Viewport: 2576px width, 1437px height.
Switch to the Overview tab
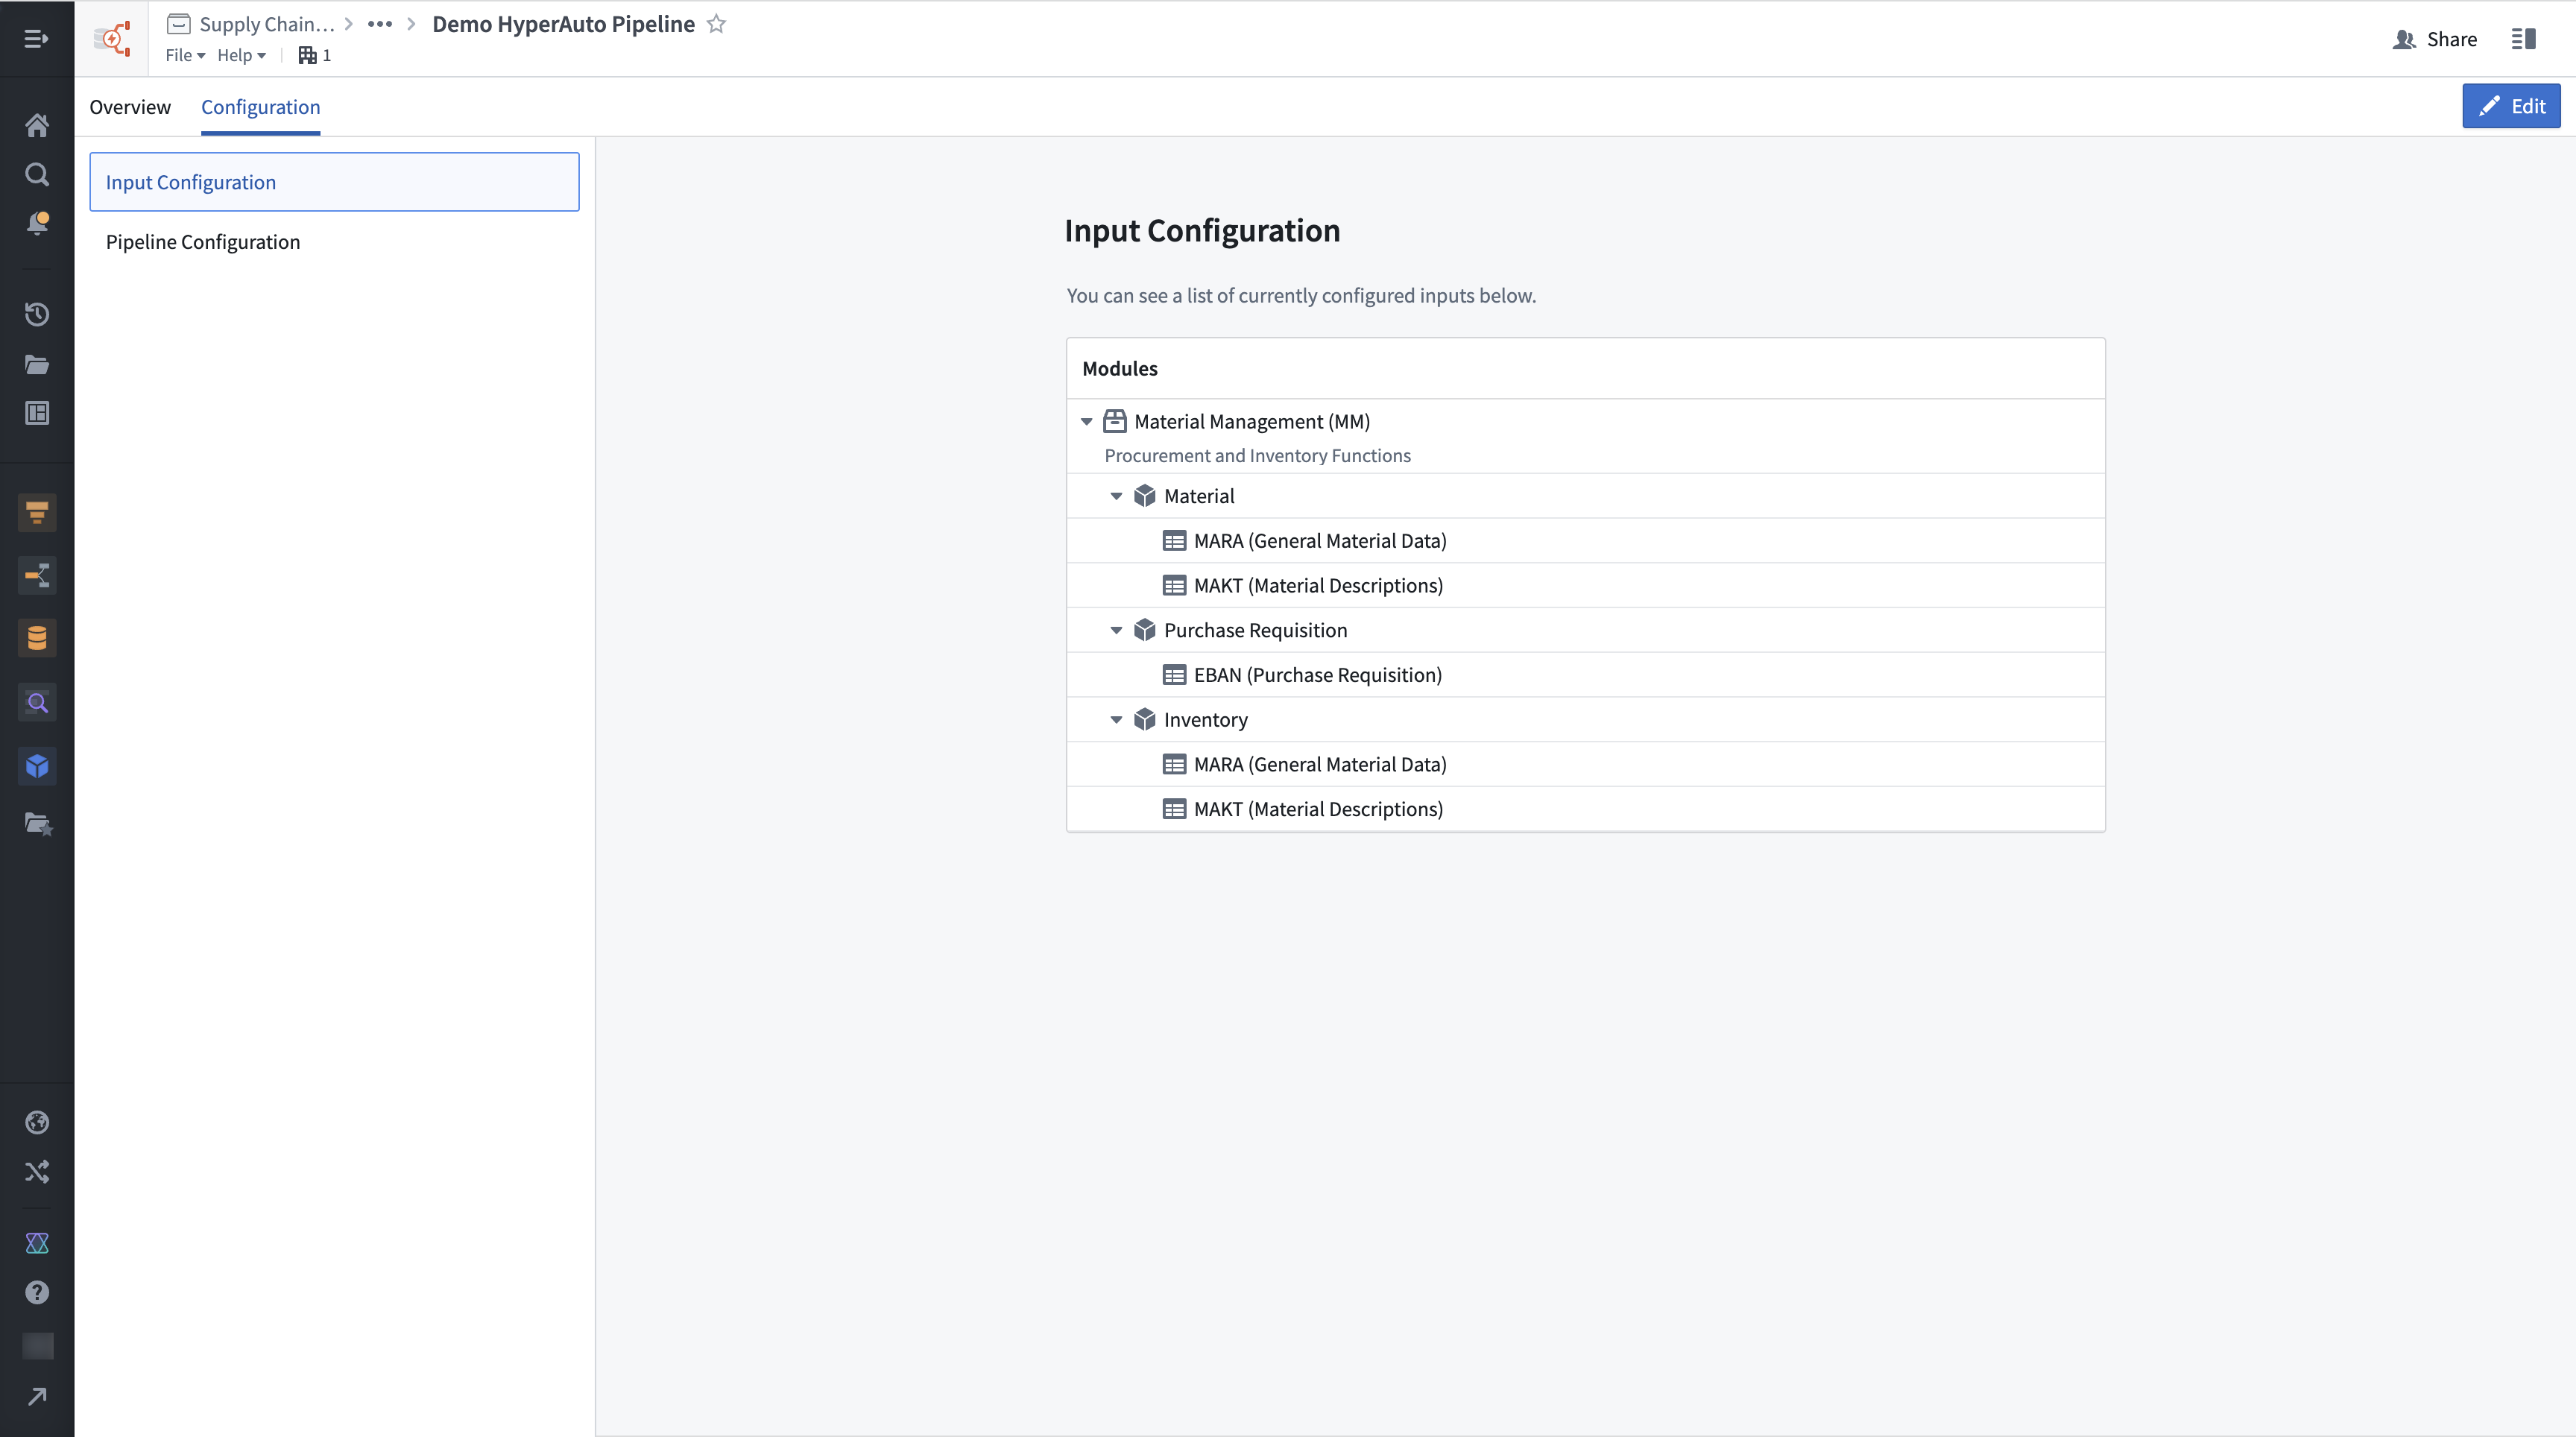pos(130,107)
